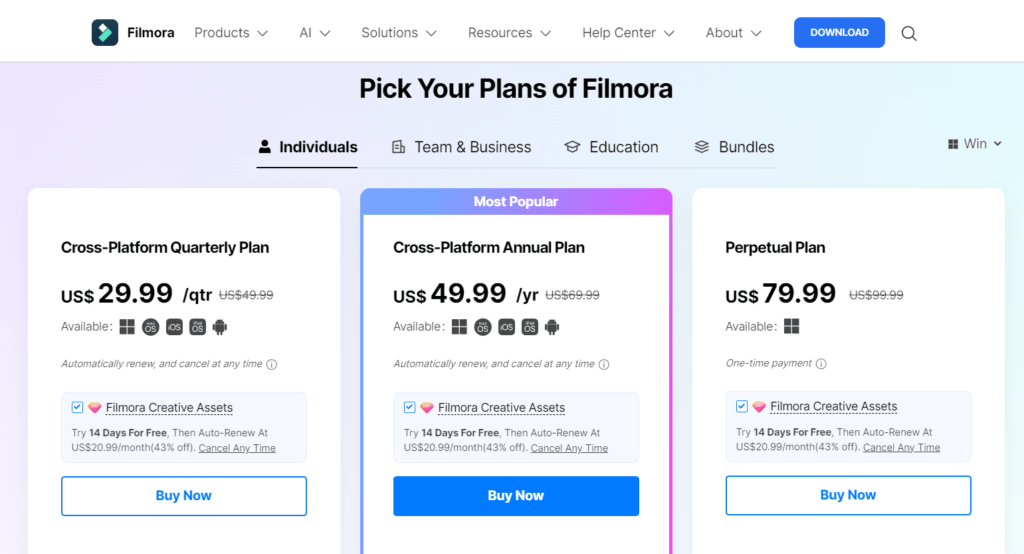Click macOS icon in Quarterly Plan availability
Screen dimensions: 1024x554
(151, 327)
